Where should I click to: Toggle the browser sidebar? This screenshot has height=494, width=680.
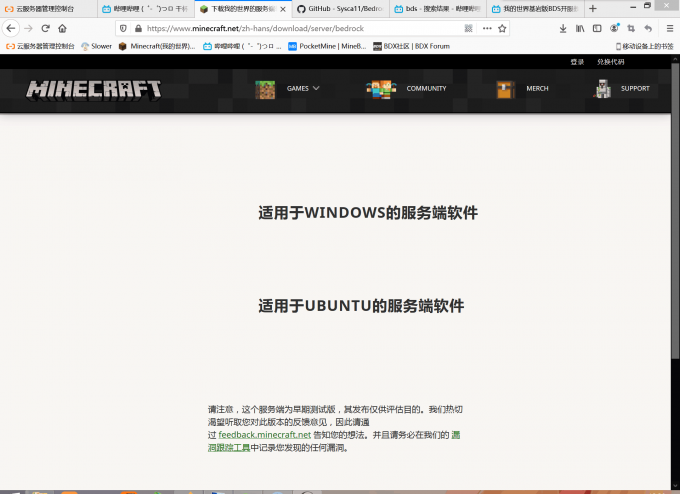[x=597, y=29]
